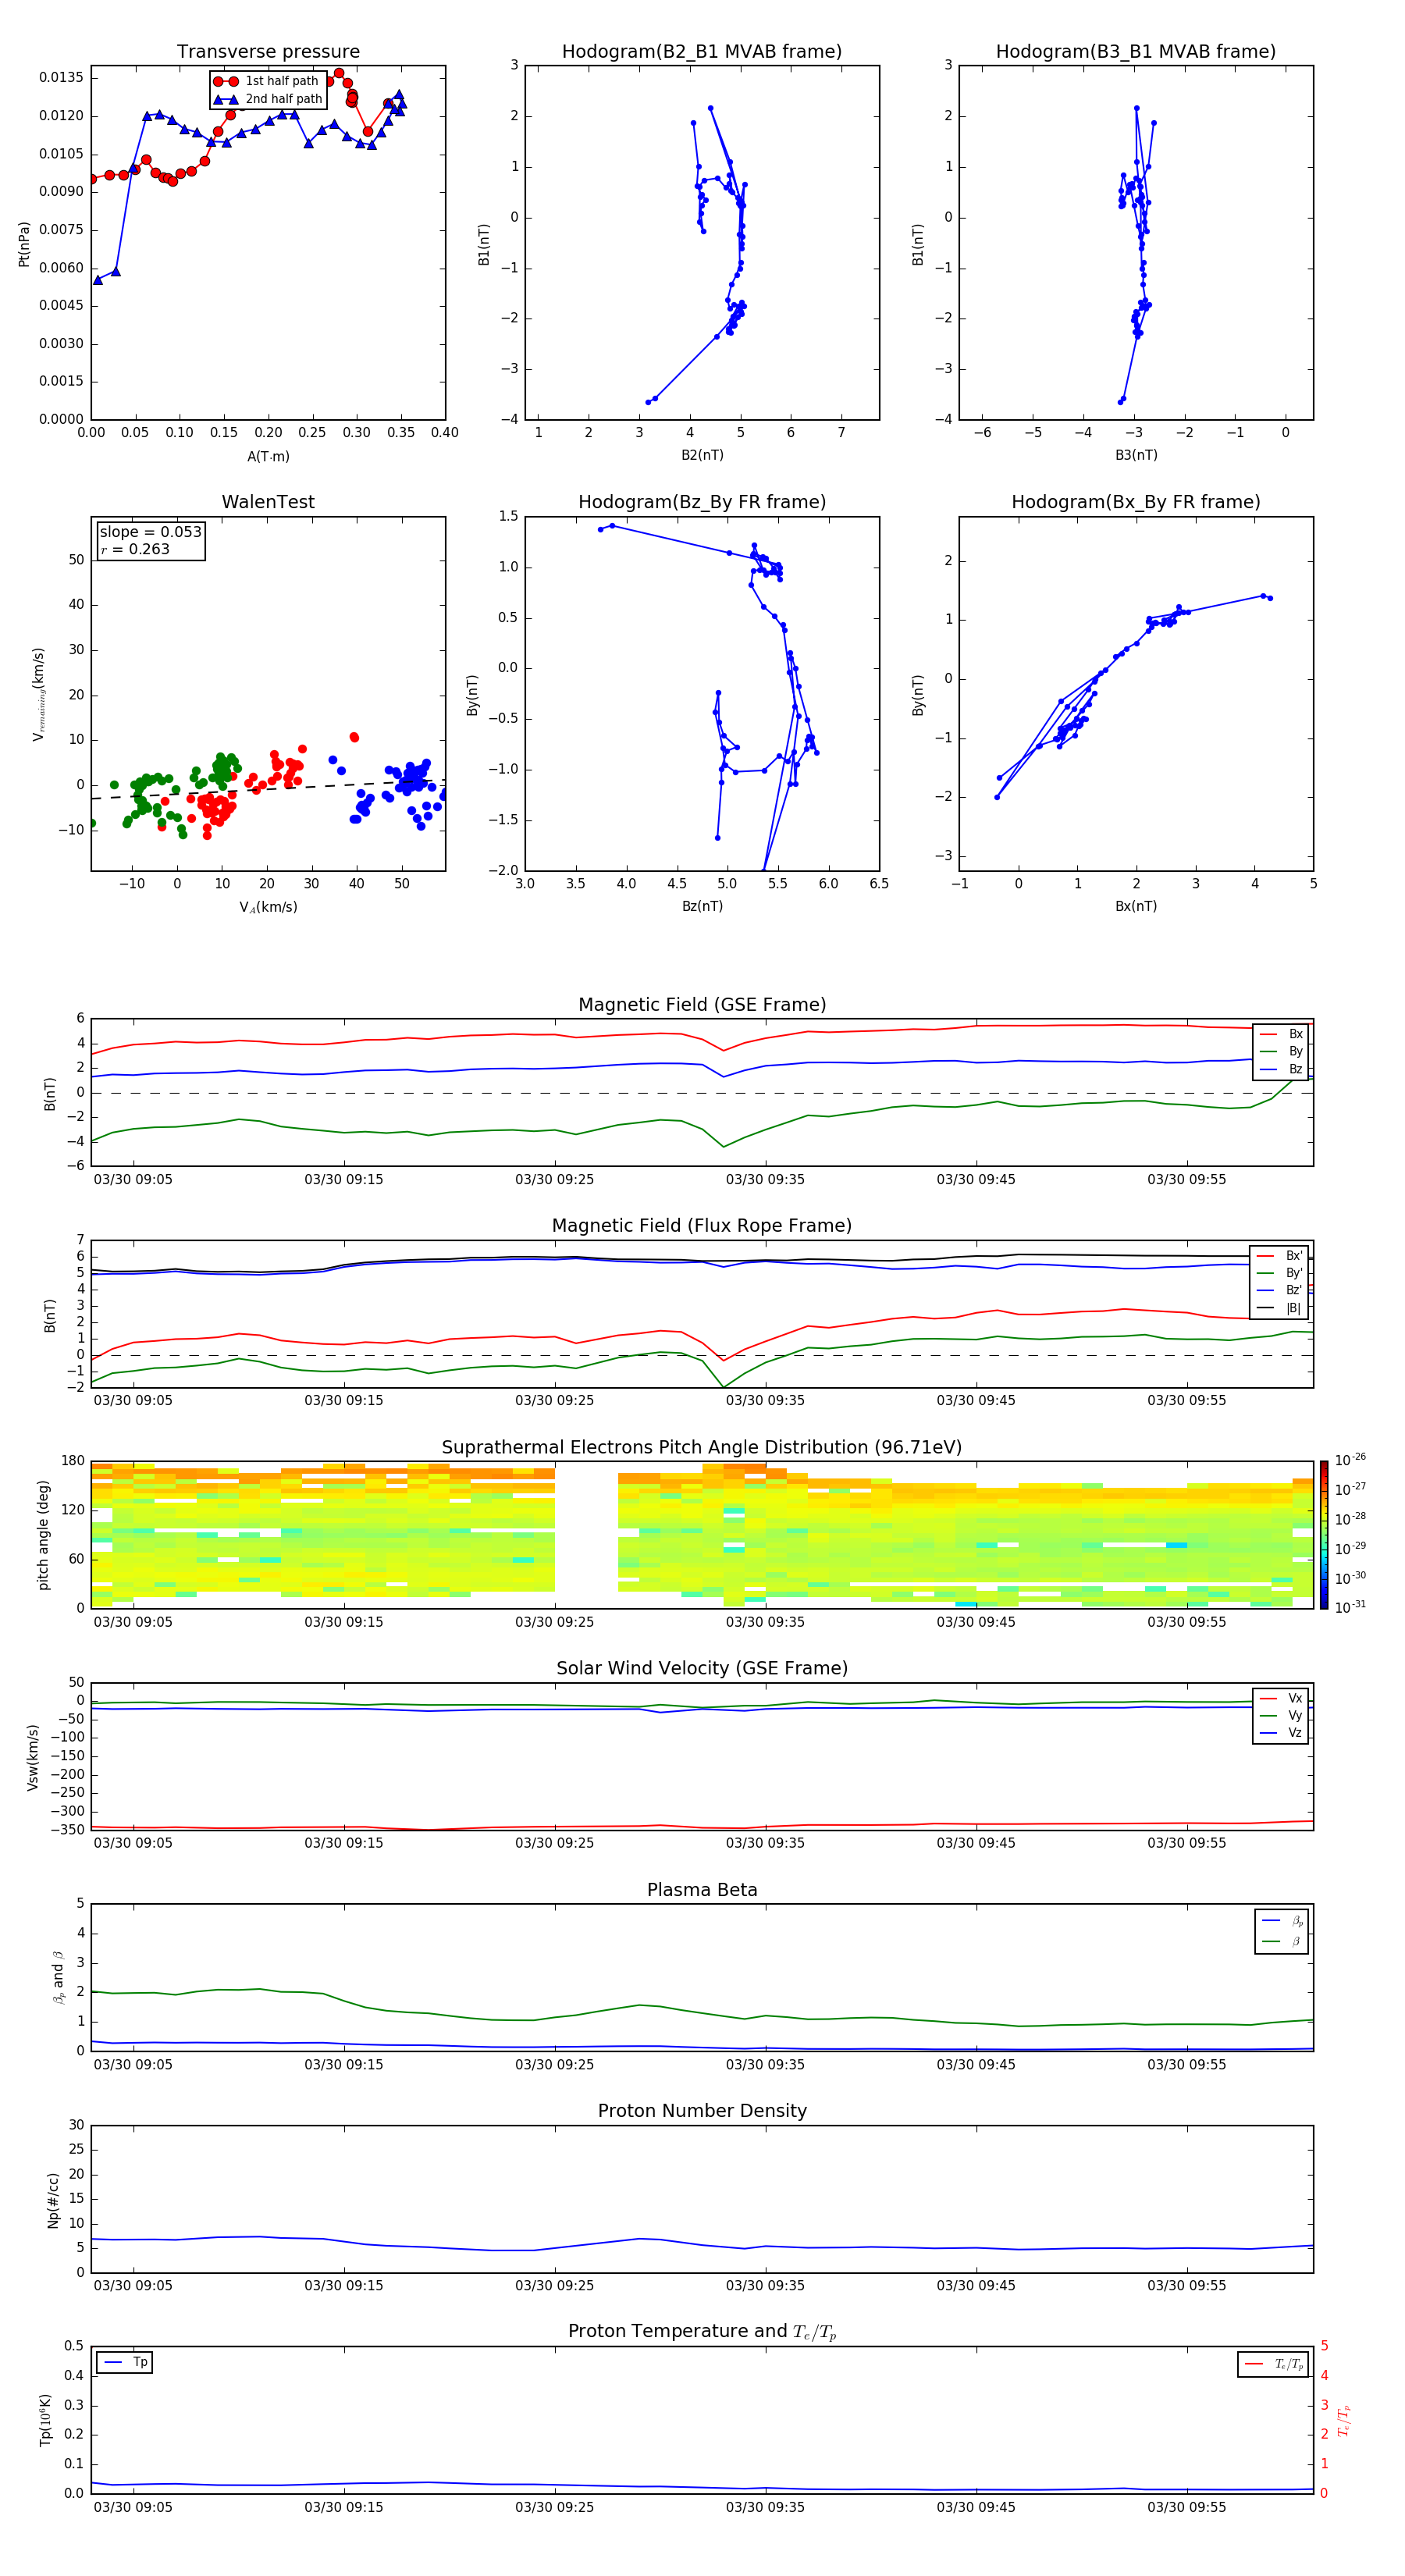Click the 'Transverse pressure' plot title

(x=268, y=52)
